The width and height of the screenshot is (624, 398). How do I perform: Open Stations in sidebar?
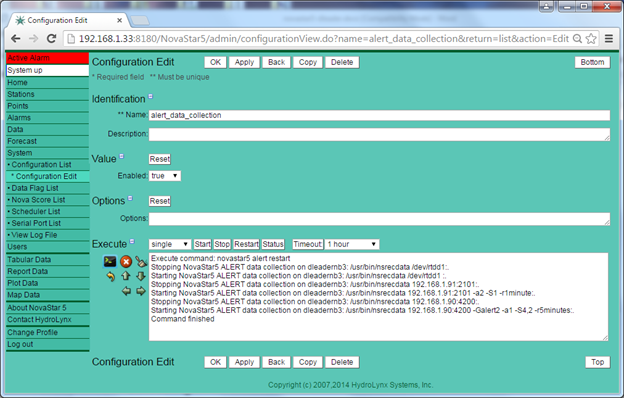click(47, 94)
